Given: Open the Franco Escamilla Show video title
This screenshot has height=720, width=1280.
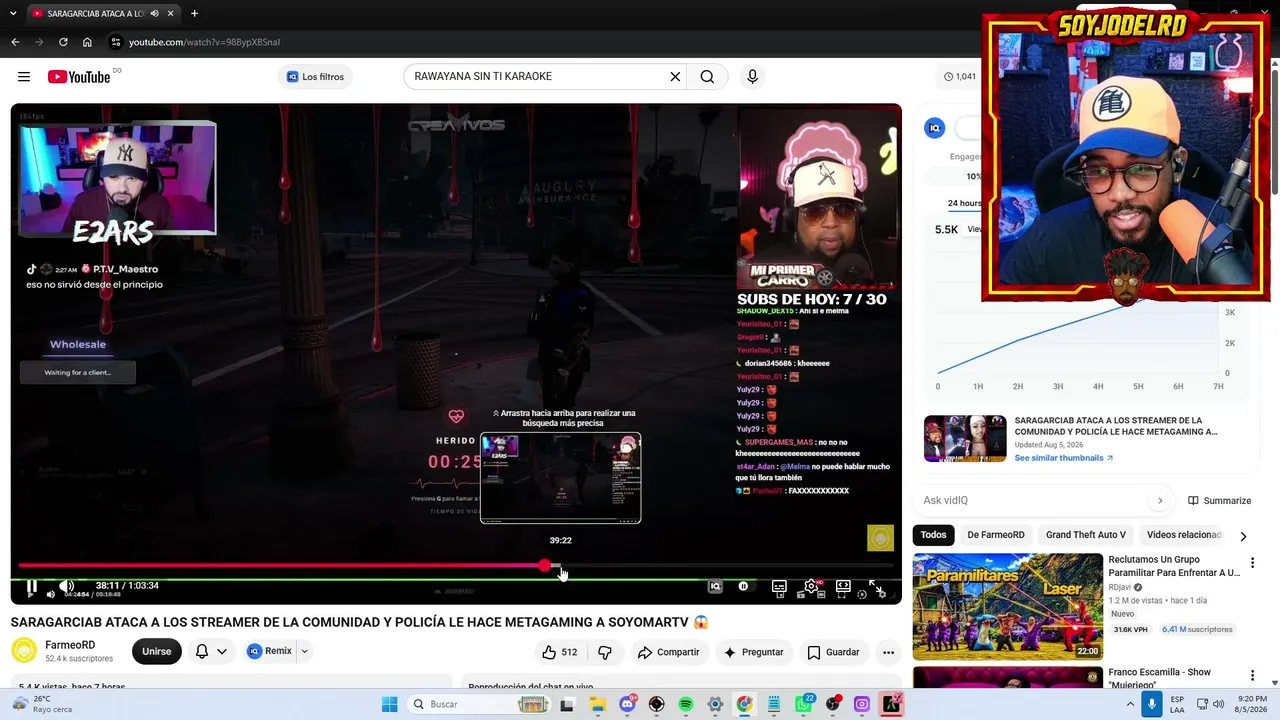Looking at the screenshot, I should click(1160, 678).
